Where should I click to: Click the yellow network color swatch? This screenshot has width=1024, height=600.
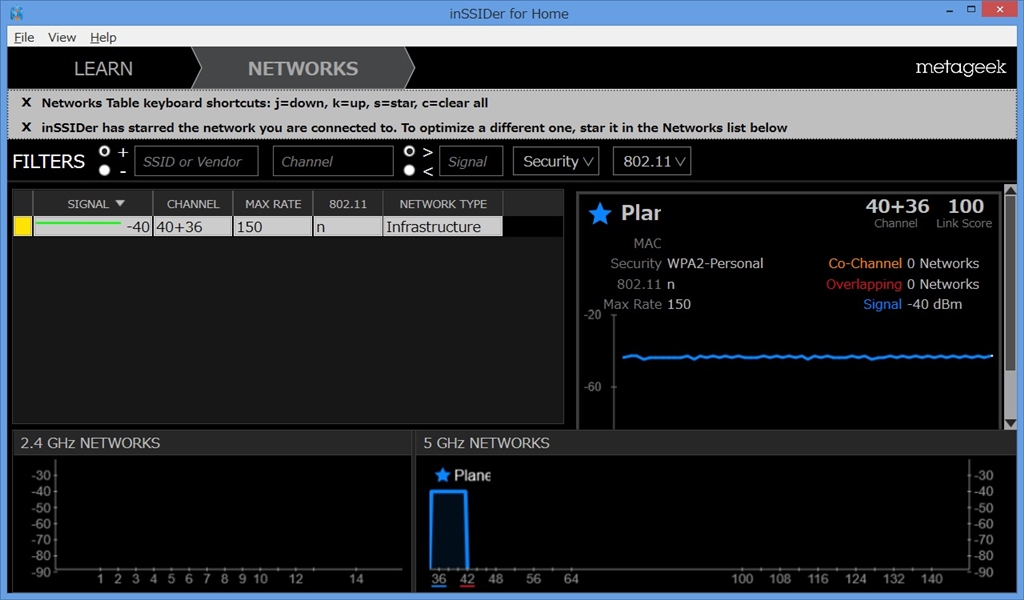click(23, 227)
